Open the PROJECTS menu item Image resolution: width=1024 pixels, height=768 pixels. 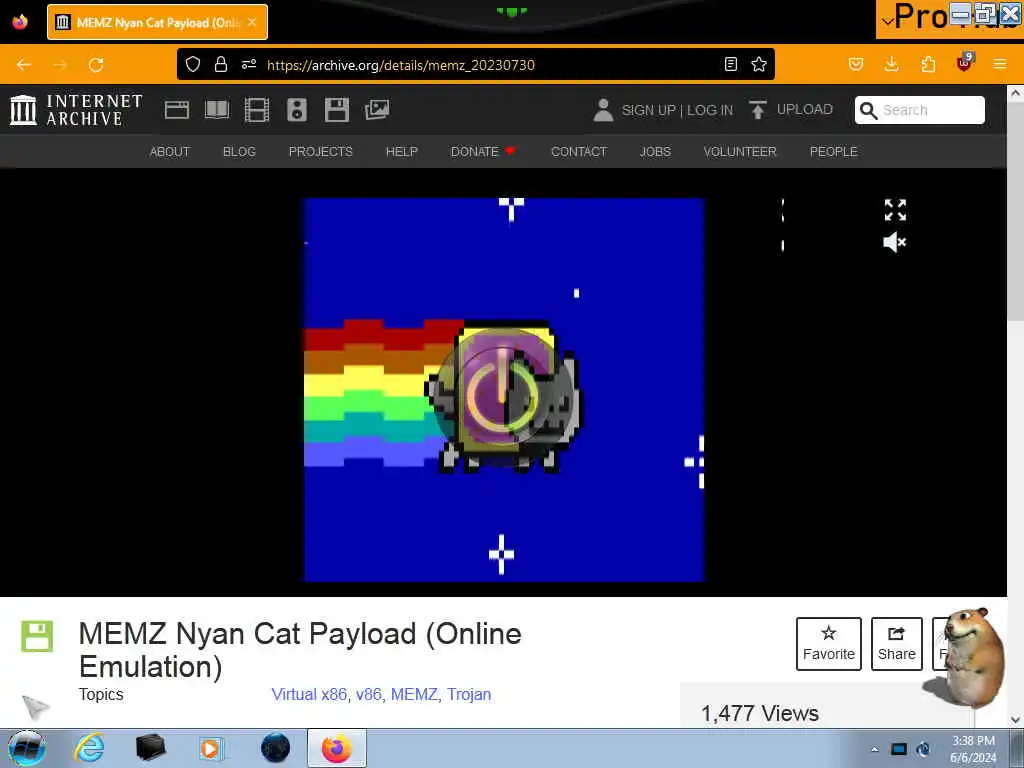(x=321, y=152)
